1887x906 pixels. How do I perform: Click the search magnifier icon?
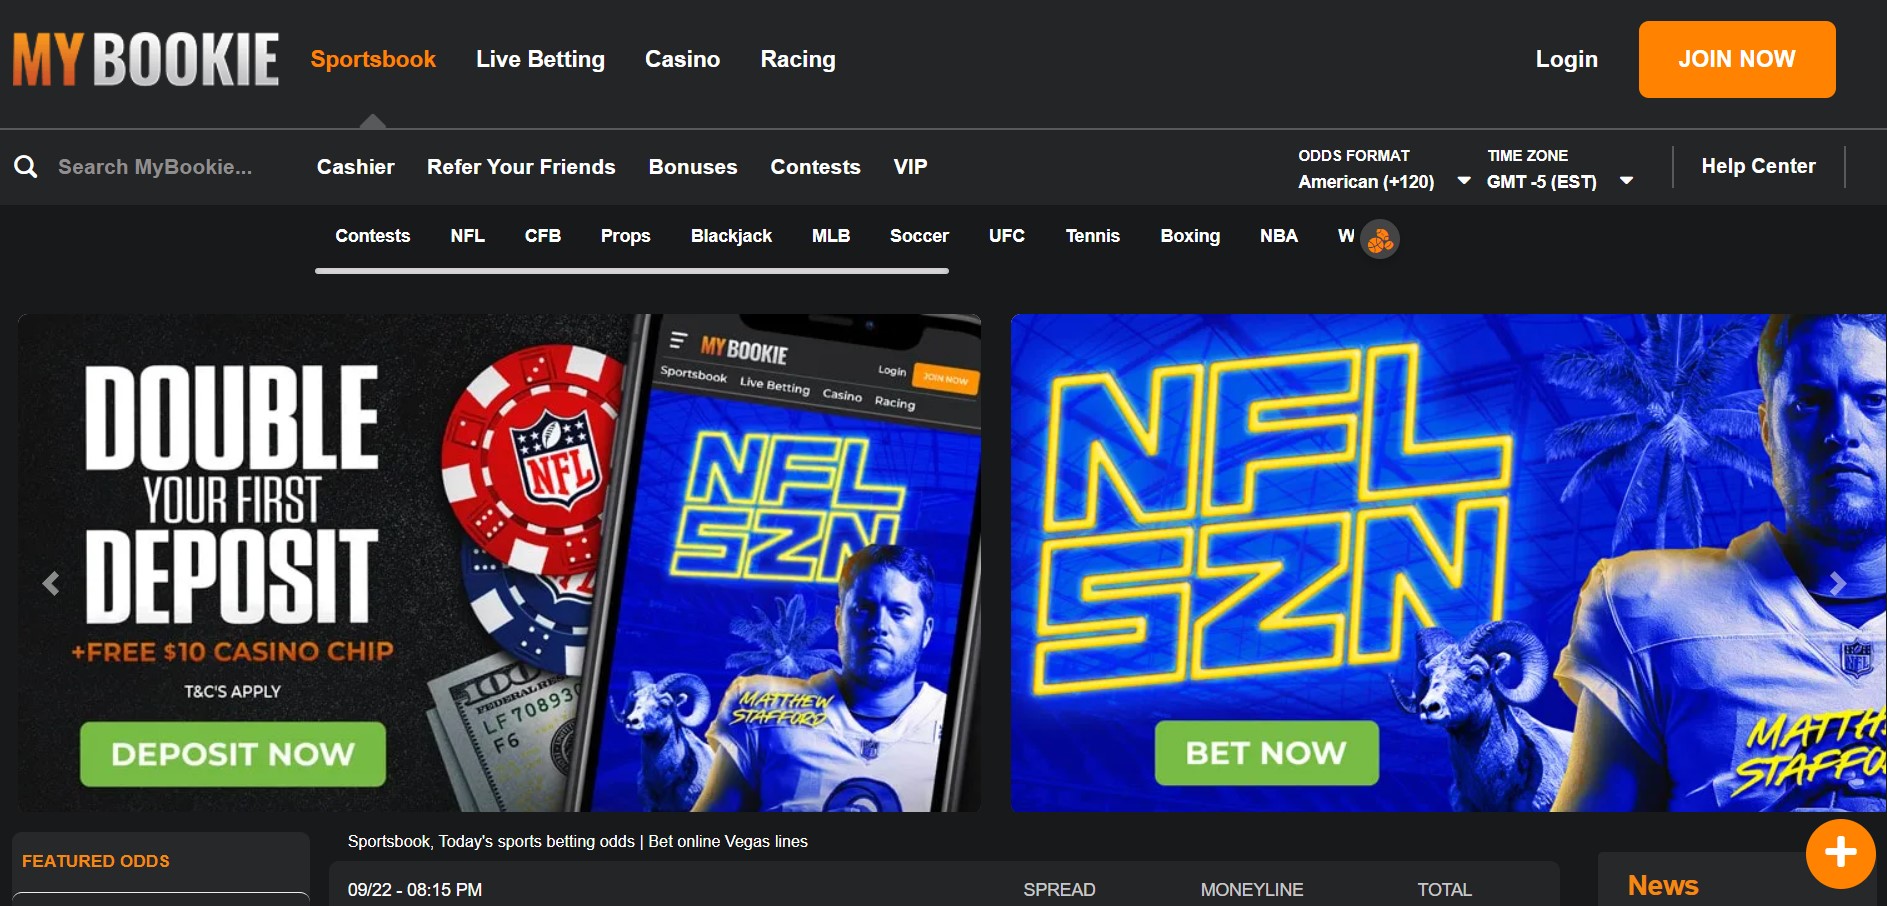(x=26, y=166)
